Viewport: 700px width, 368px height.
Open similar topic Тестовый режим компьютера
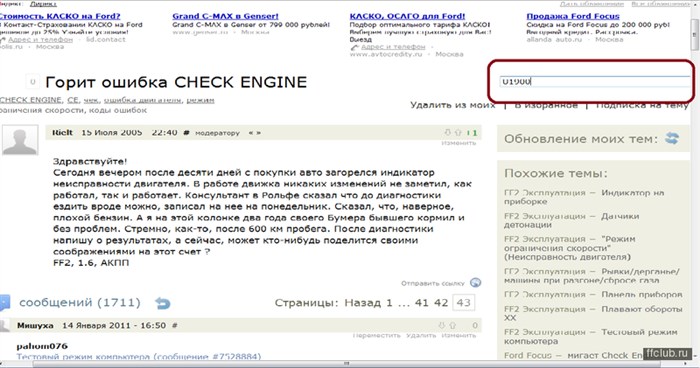591,336
